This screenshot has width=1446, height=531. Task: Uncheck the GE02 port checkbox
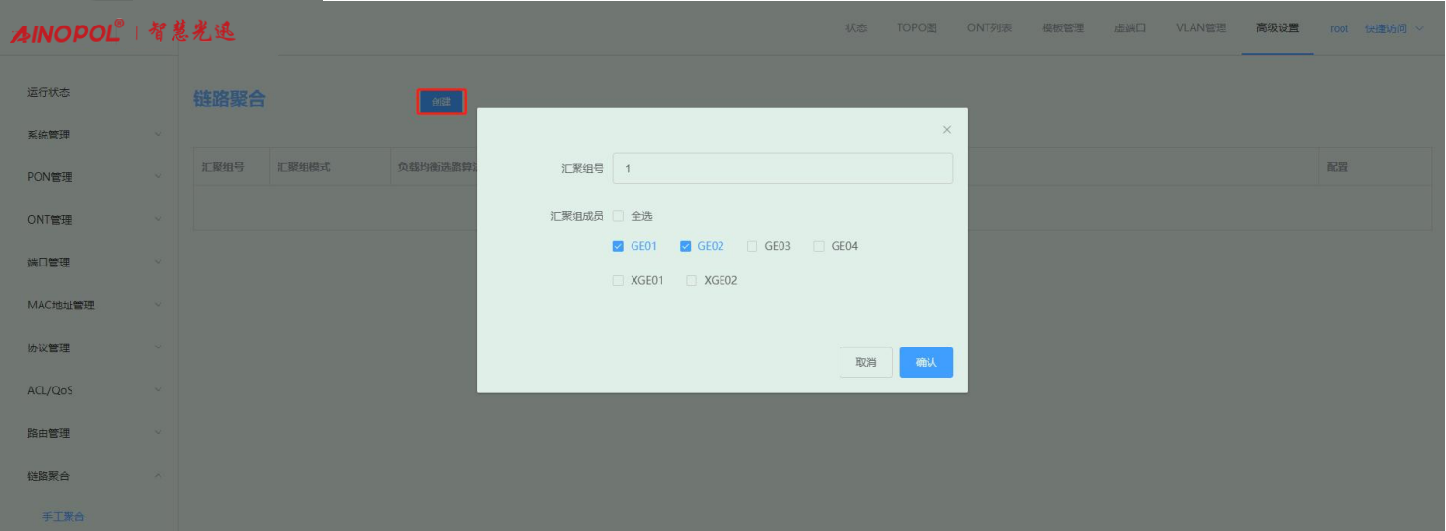(x=685, y=246)
